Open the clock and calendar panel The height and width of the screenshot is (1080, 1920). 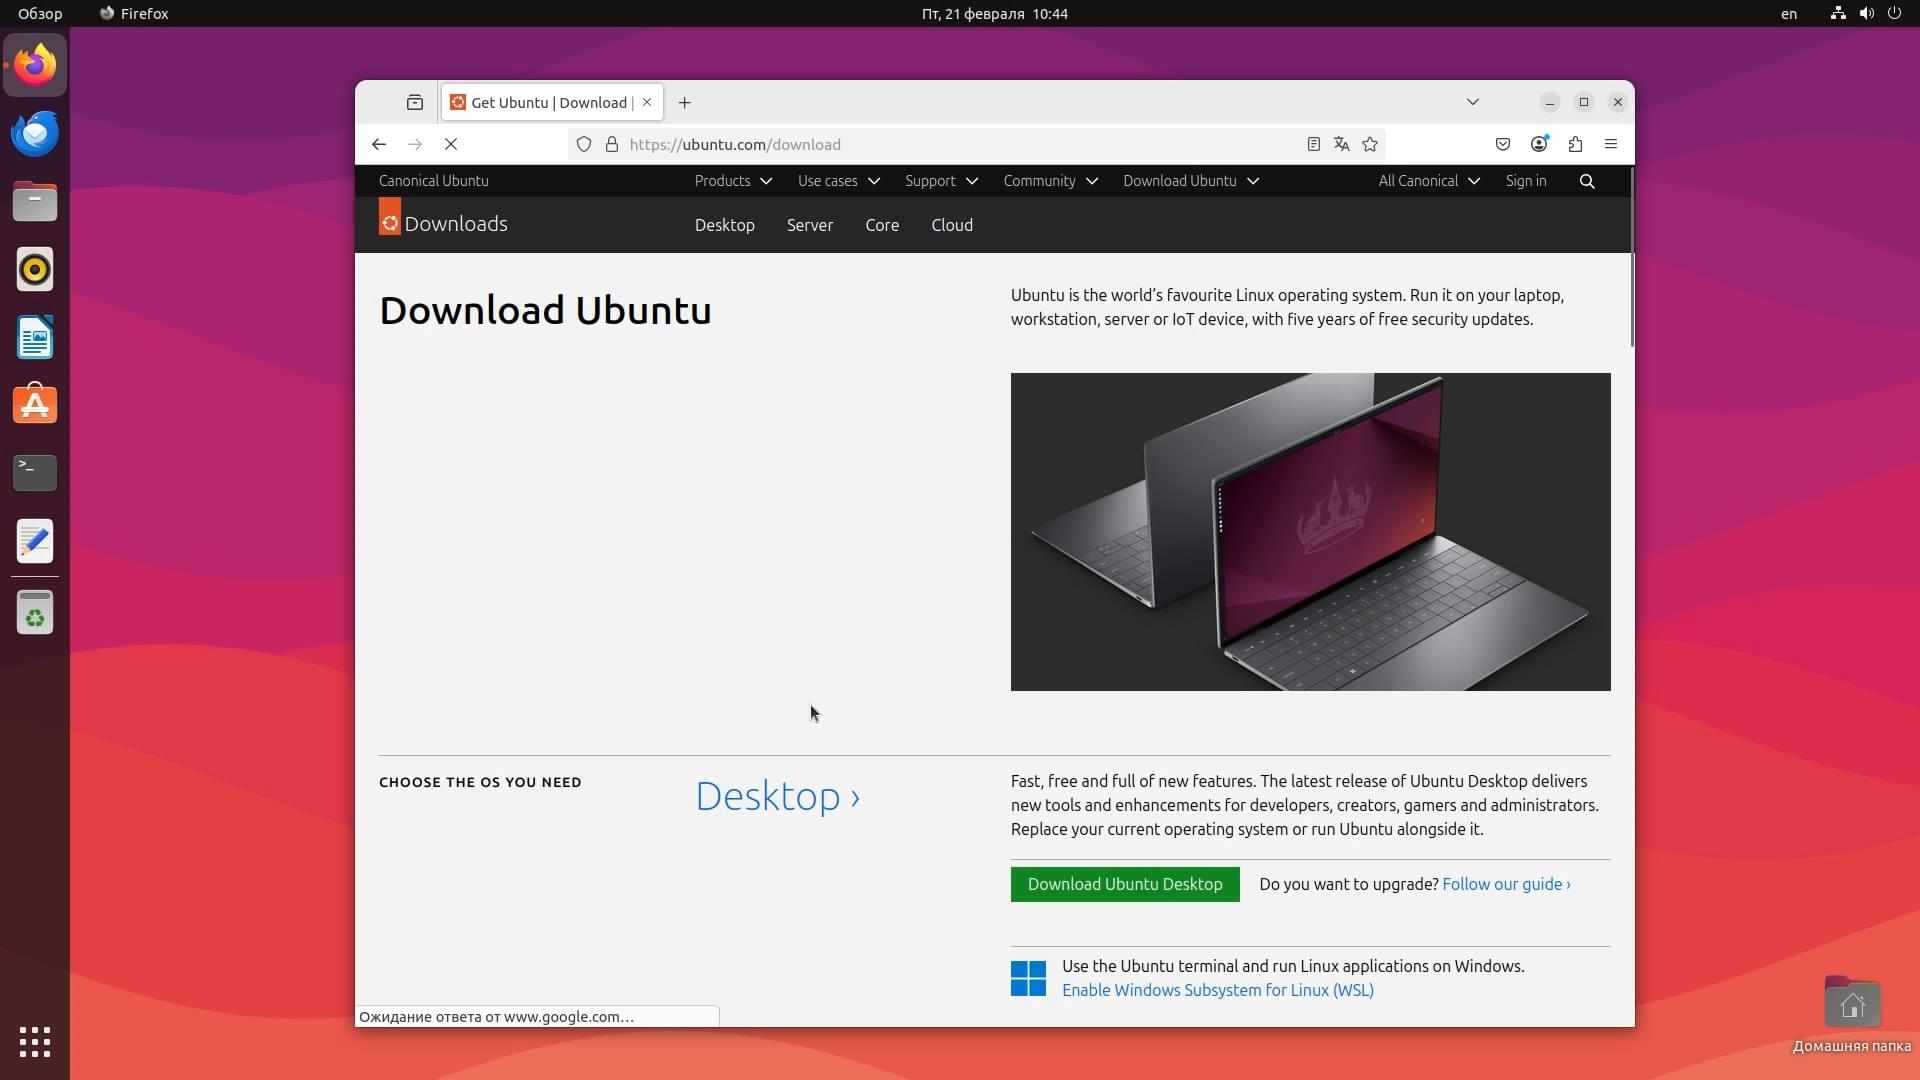click(x=994, y=14)
